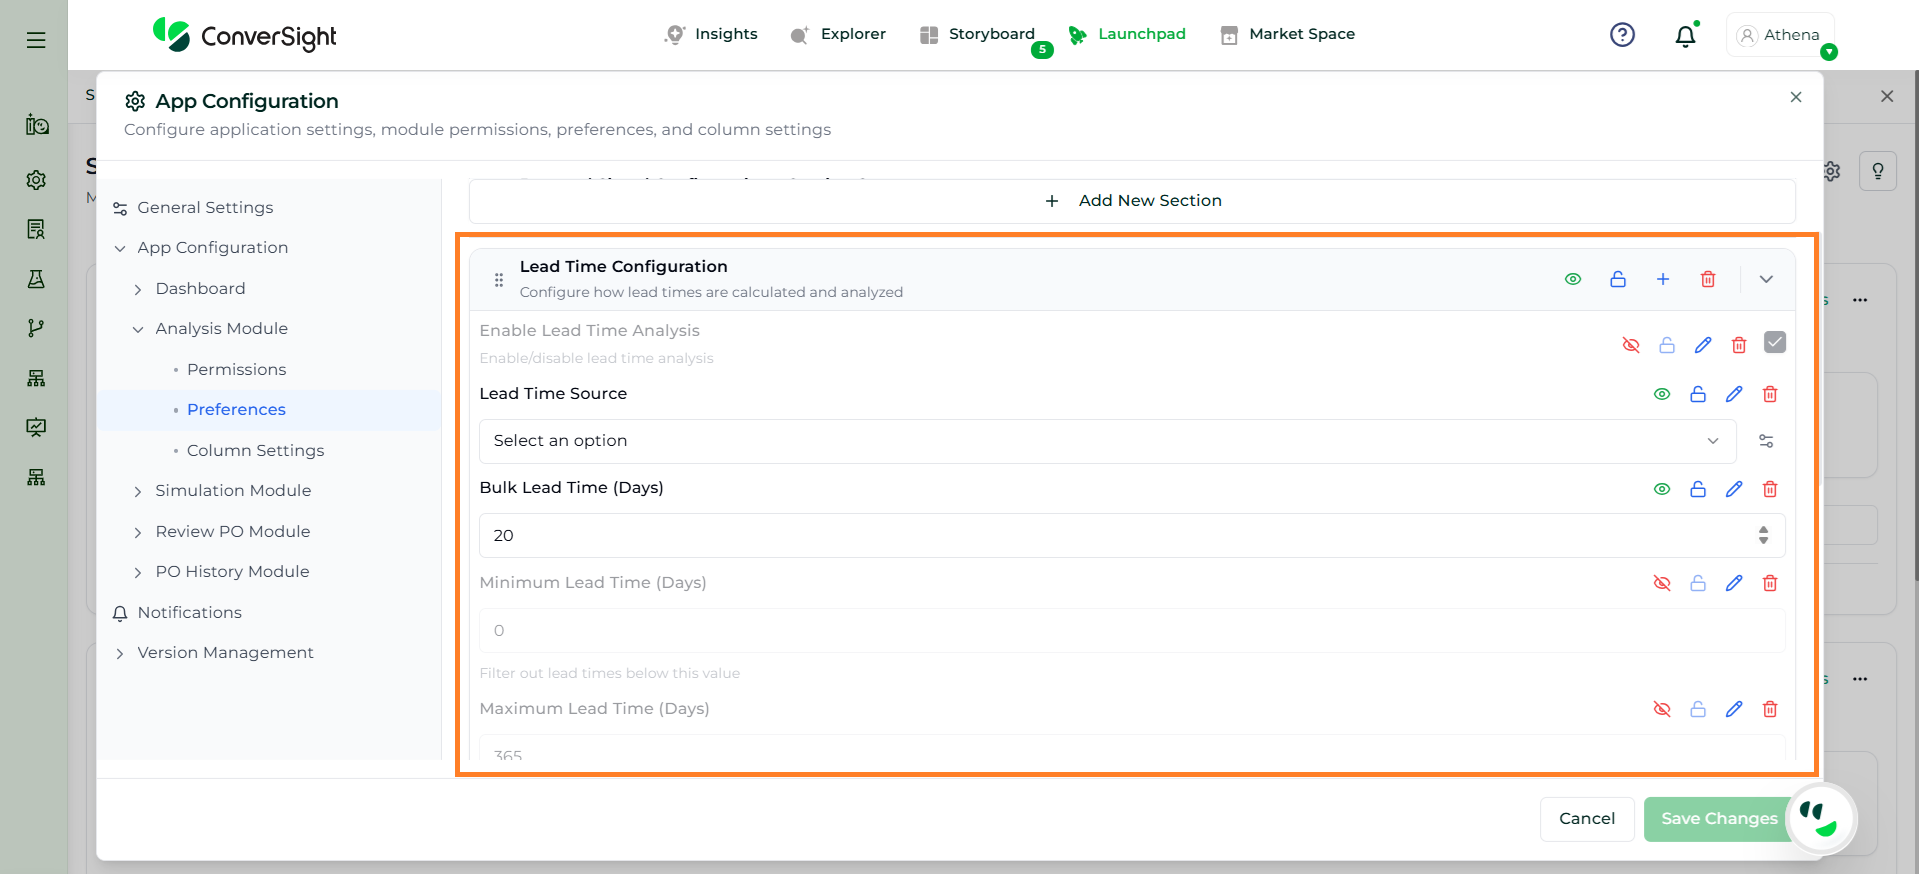Edit the Bulk Lead Time (Days) field

(1734, 489)
